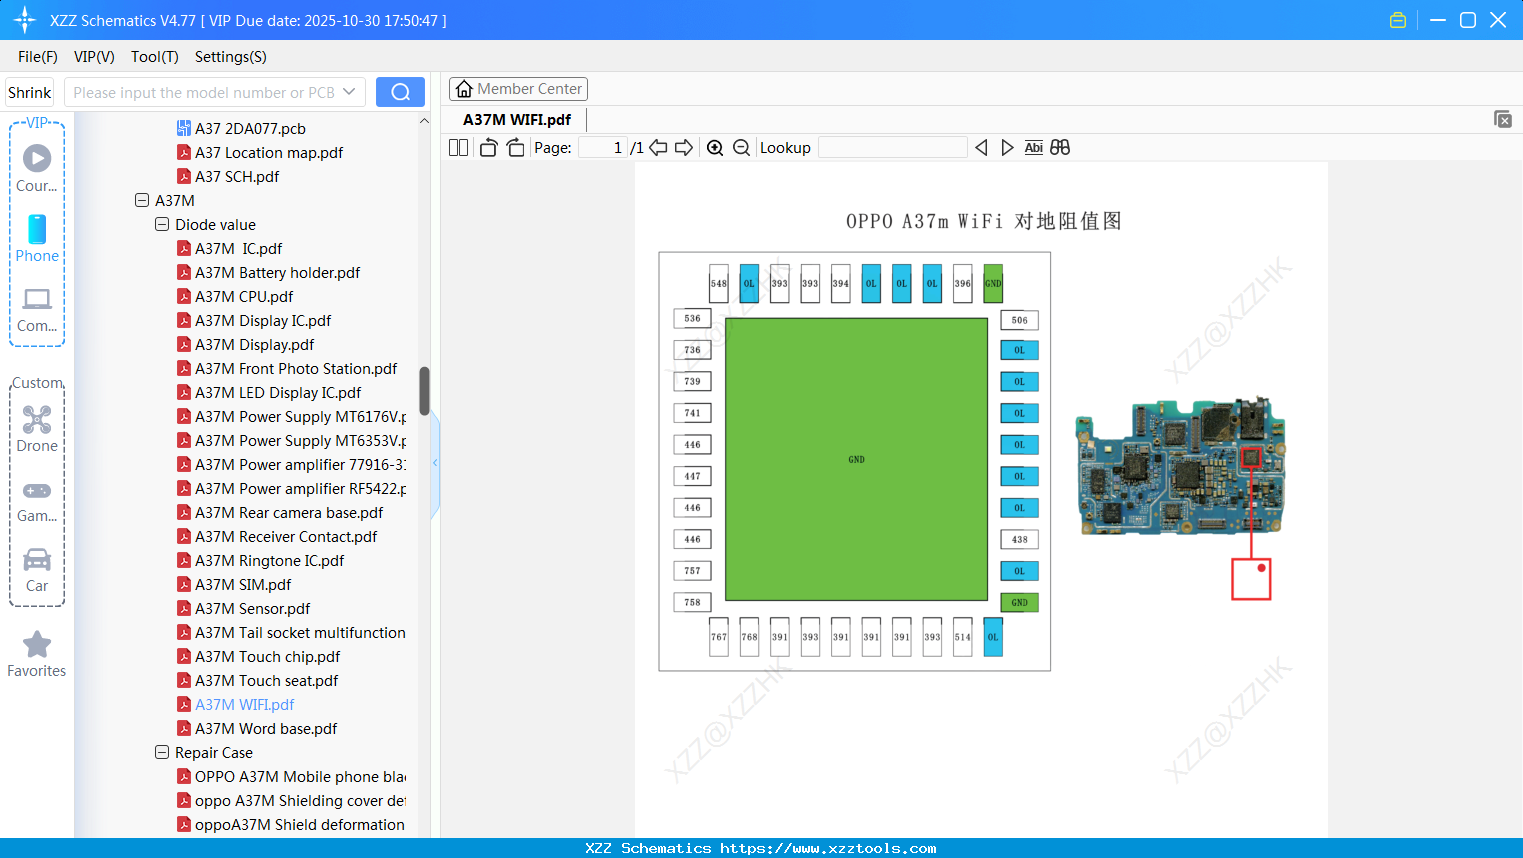Collapse the Diode value folder

click(x=161, y=224)
